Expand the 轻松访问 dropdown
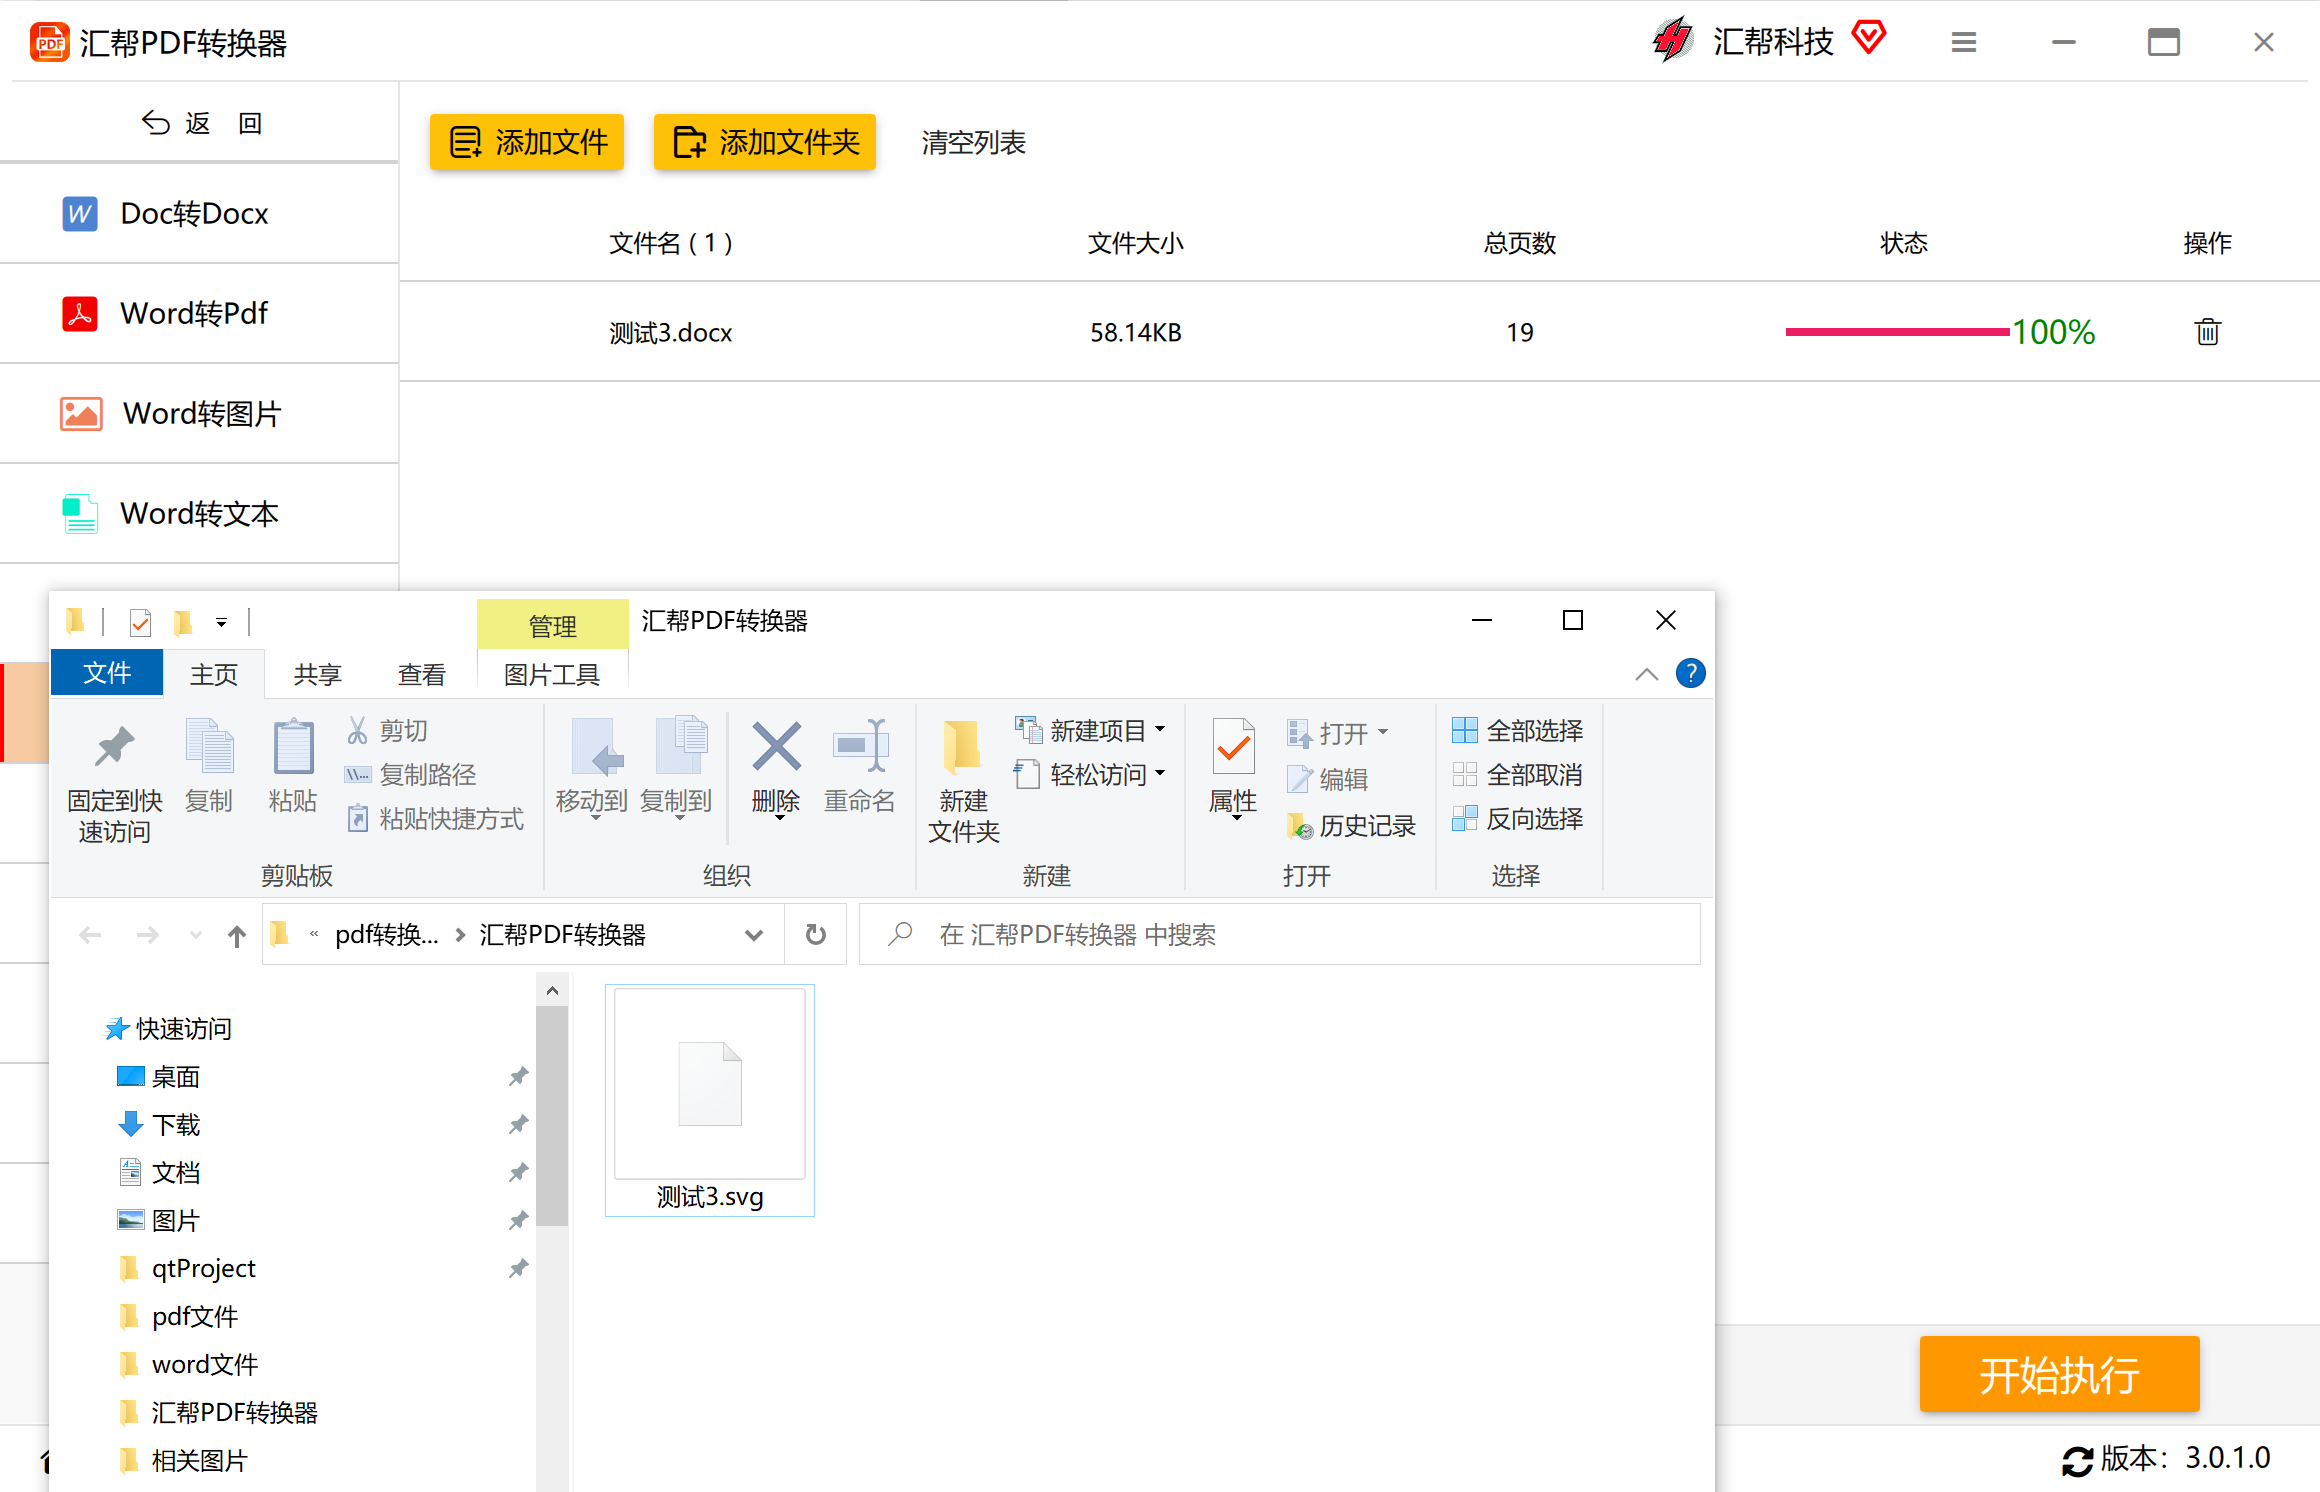 [x=1160, y=773]
